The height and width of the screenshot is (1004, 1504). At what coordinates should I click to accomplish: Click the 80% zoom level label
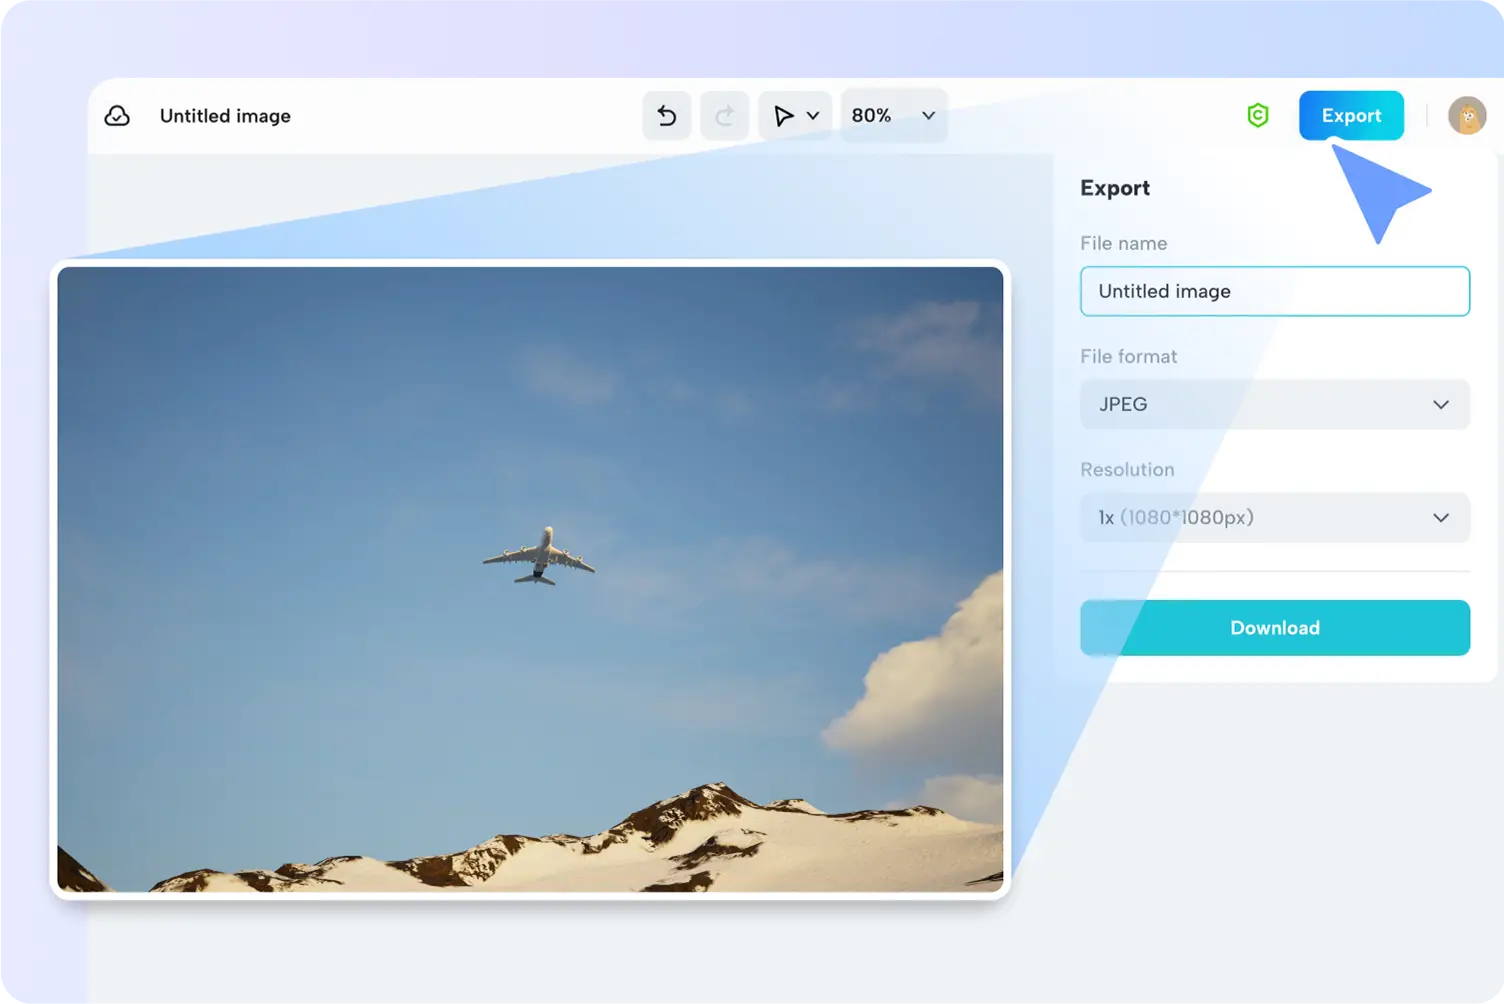(x=871, y=115)
